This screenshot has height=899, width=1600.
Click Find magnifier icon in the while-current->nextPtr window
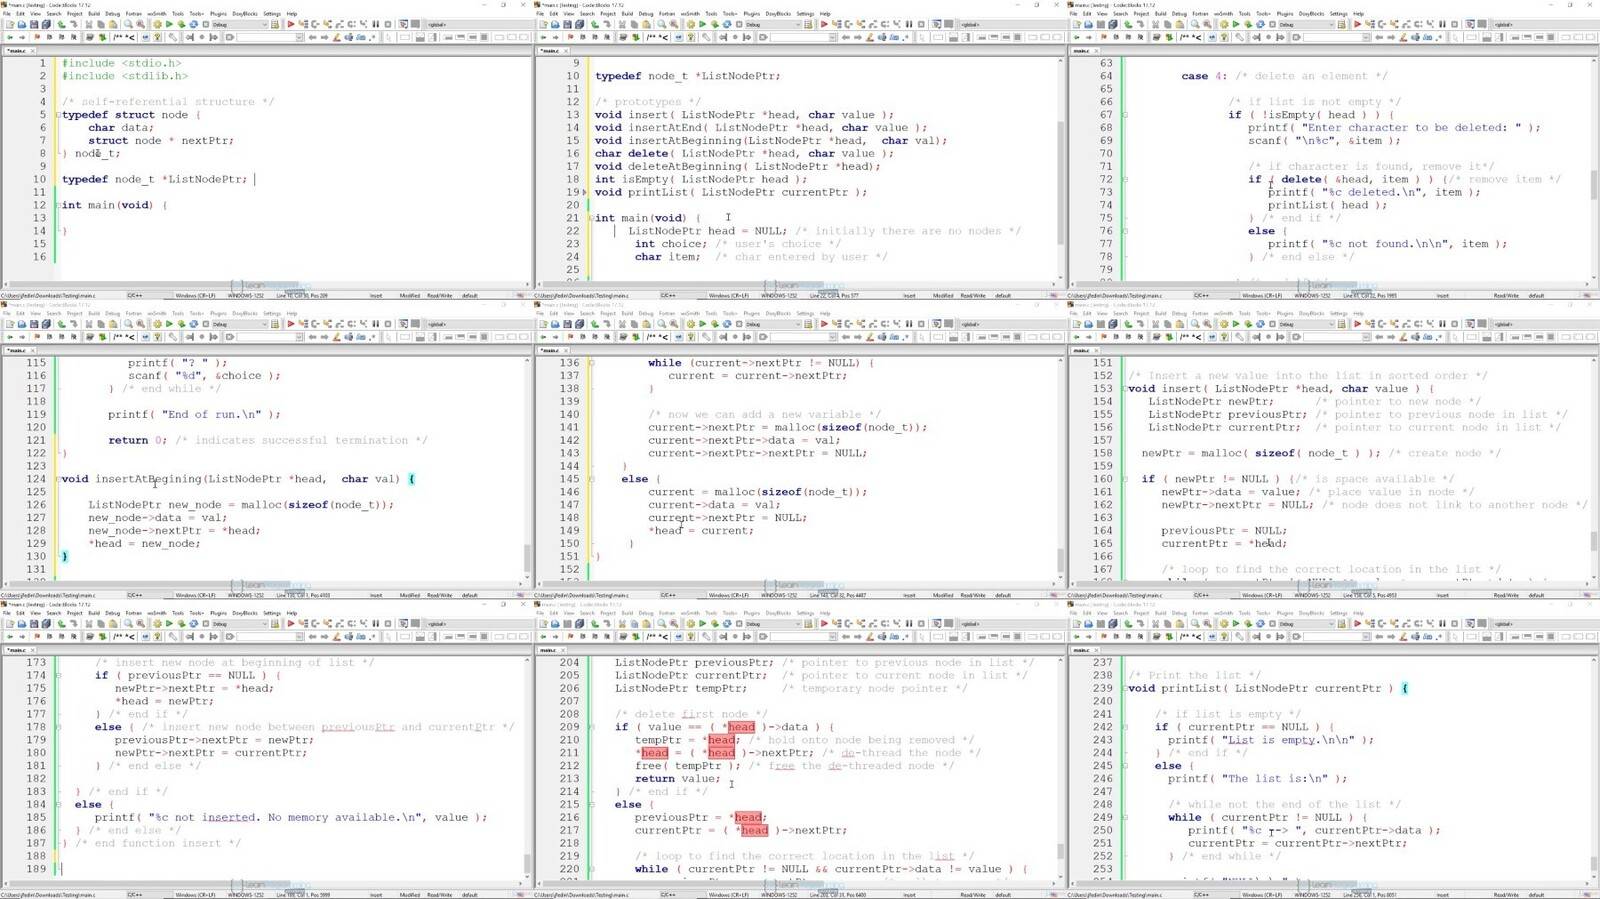coord(661,324)
